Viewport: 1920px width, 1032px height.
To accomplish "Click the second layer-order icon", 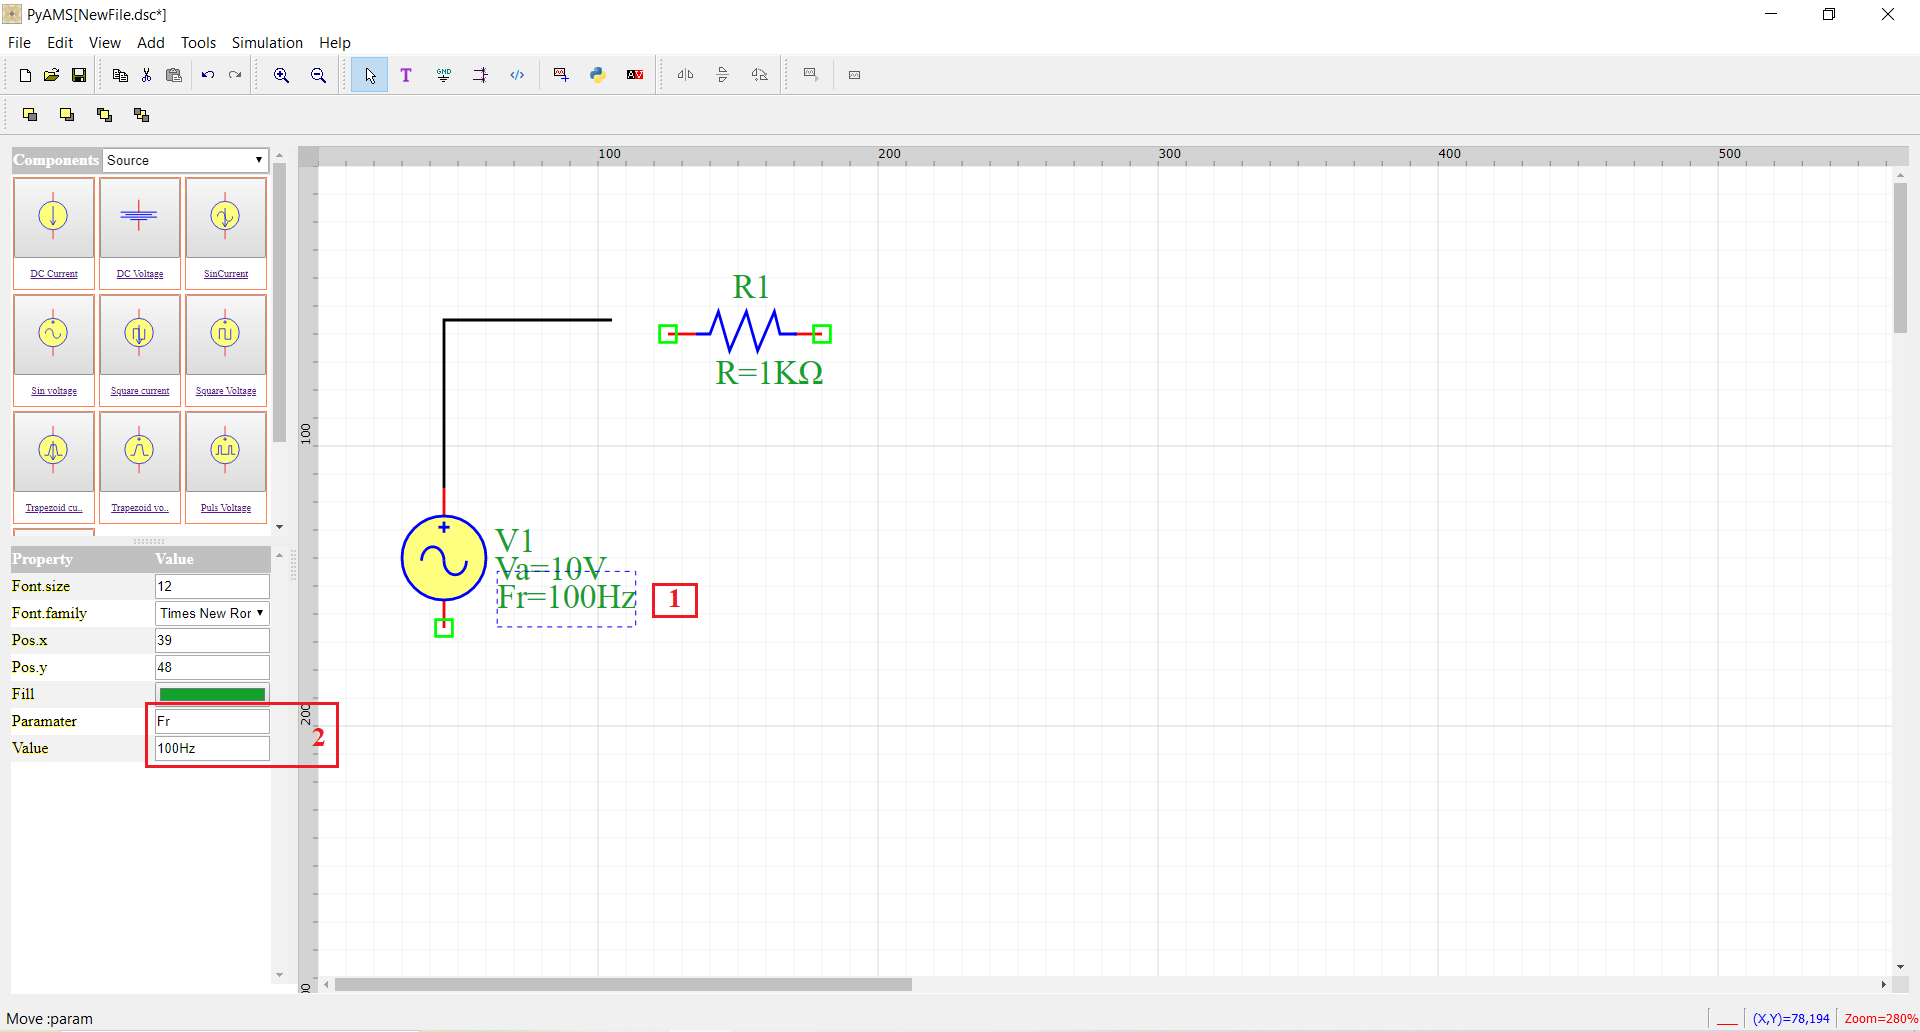I will click(67, 115).
